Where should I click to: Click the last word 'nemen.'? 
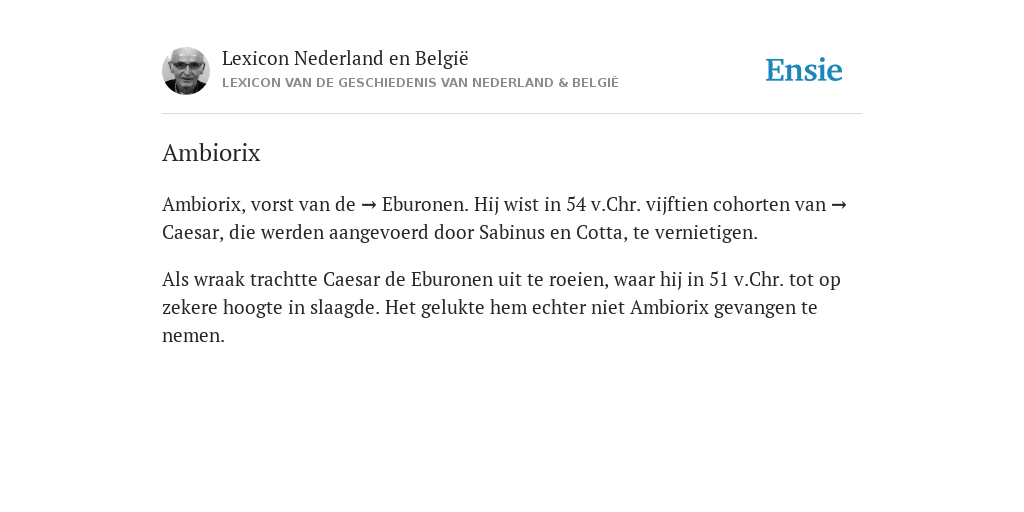point(193,336)
